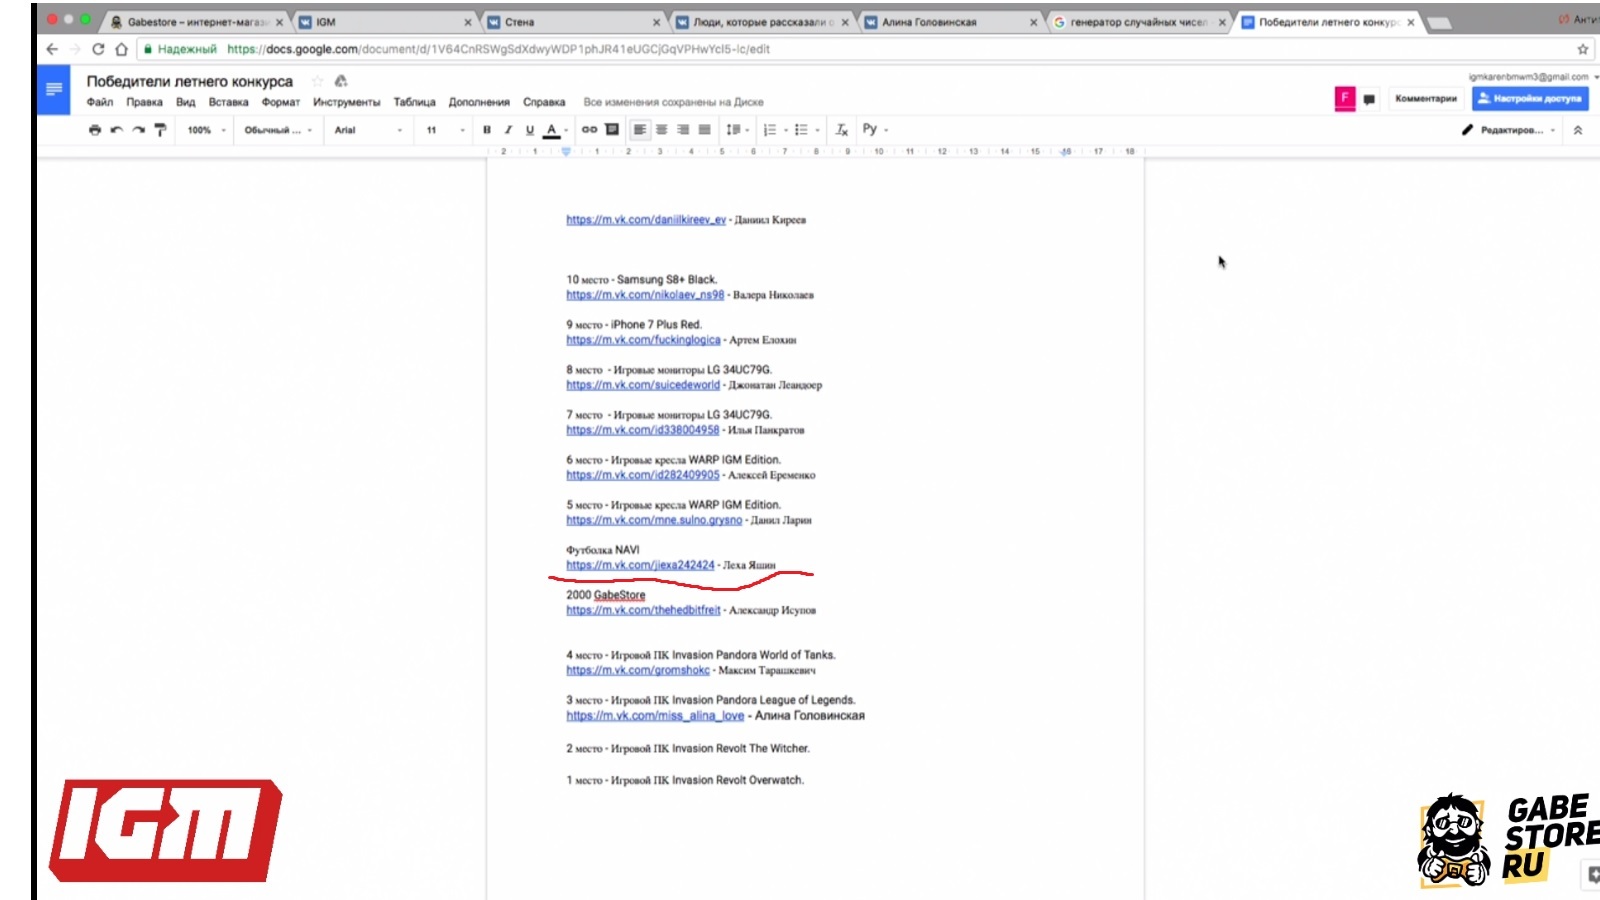Open the chat bubble icon near avatar
1600x900 pixels.
1369,99
